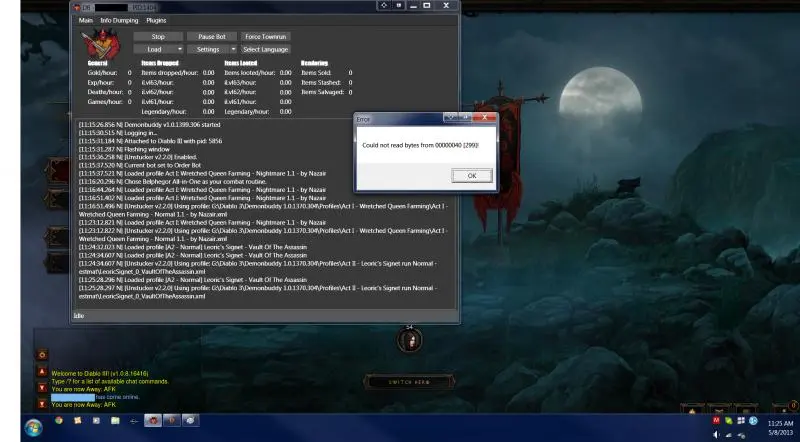Click the top chat gear icon in game
The width and height of the screenshot is (800, 442).
tap(42, 354)
